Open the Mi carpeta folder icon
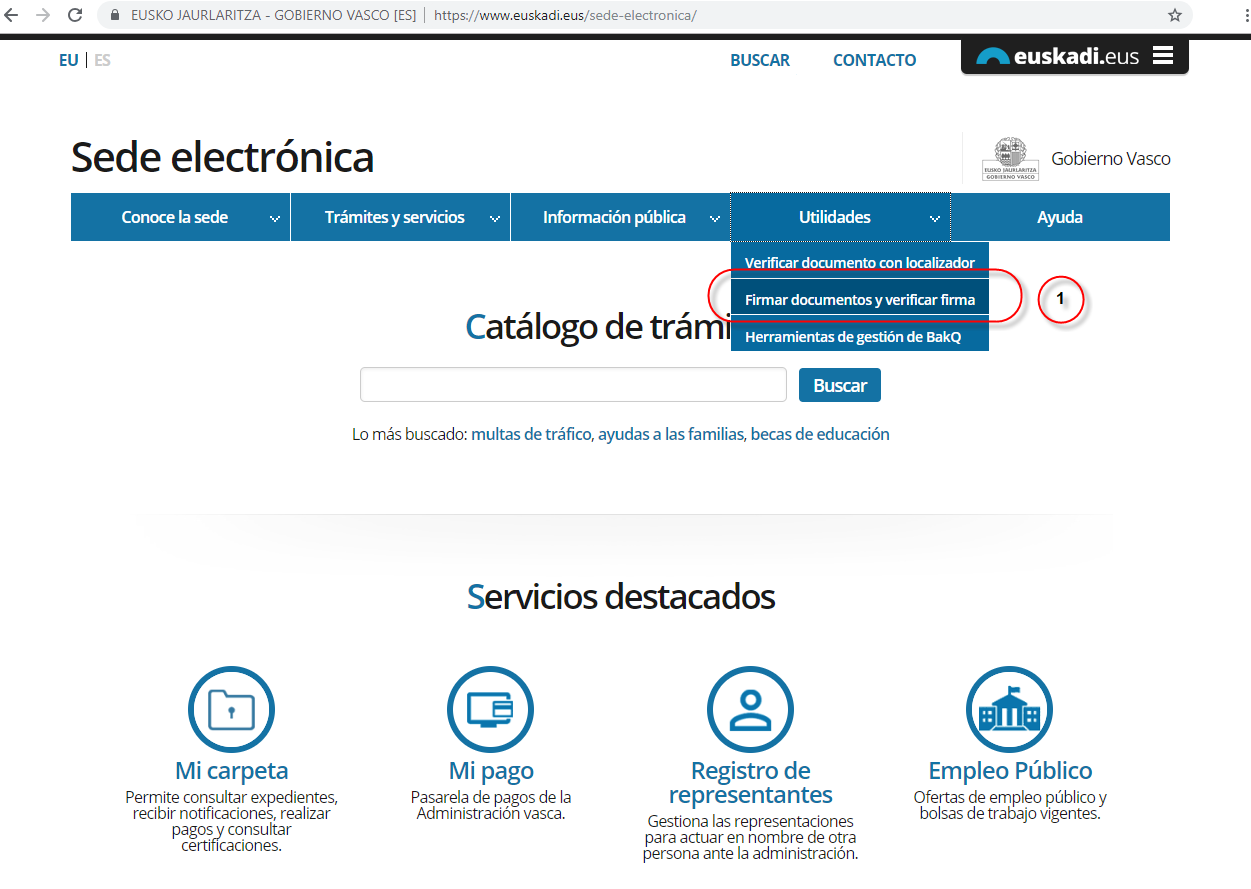The image size is (1251, 889). (x=231, y=709)
